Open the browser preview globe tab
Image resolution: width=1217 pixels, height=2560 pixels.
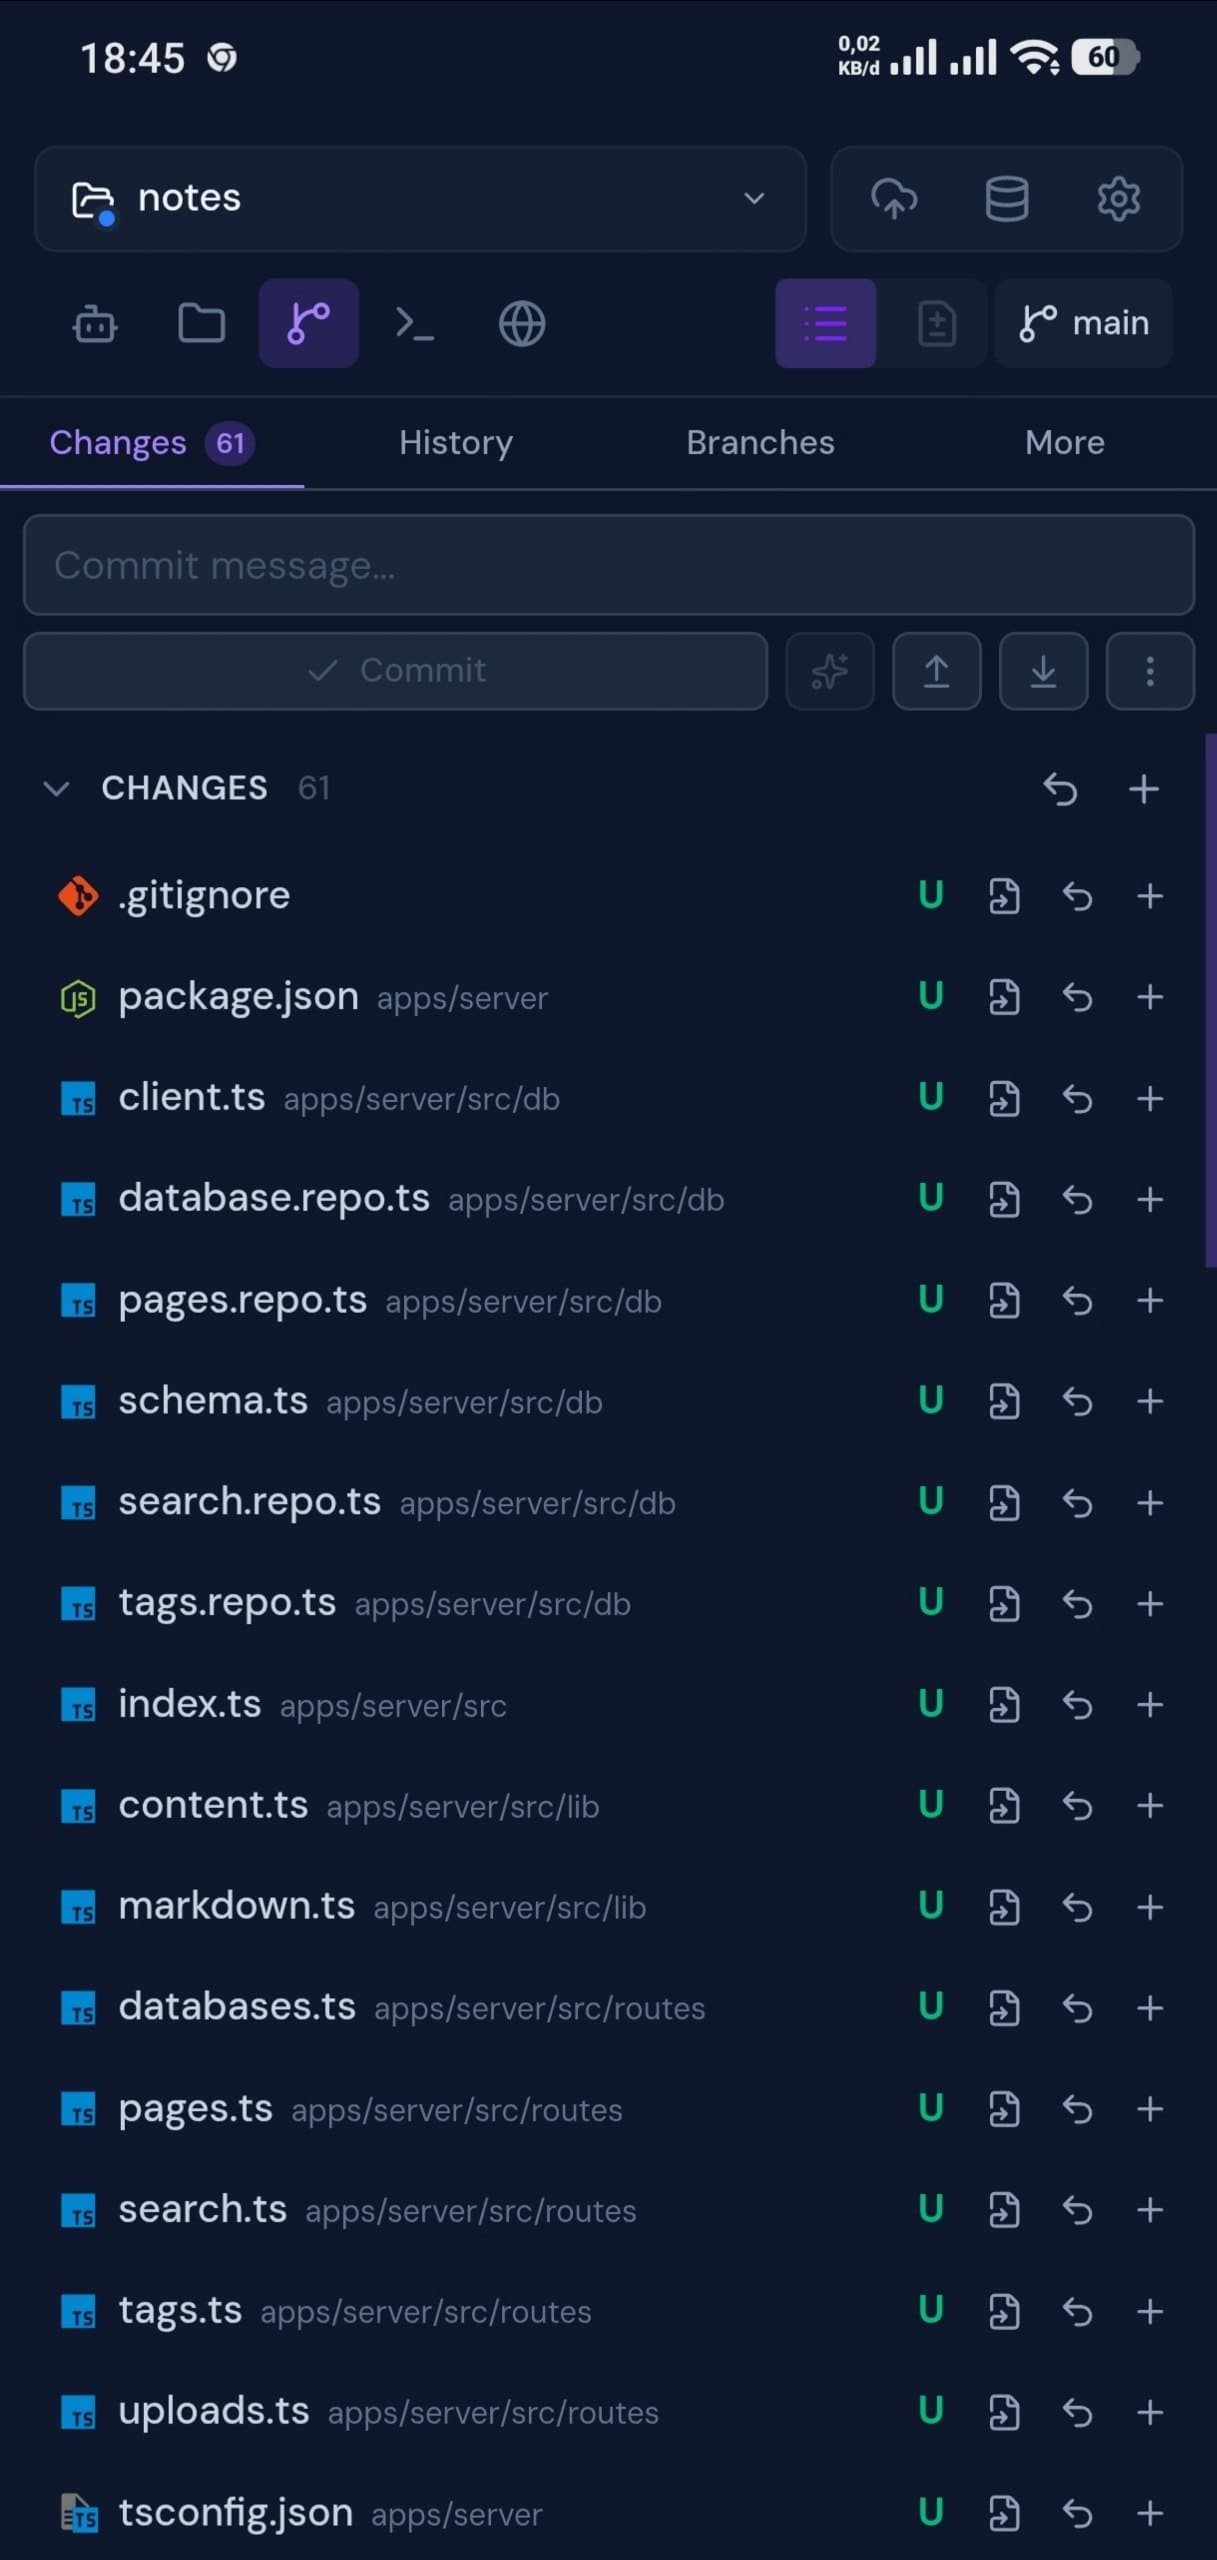[x=522, y=324]
